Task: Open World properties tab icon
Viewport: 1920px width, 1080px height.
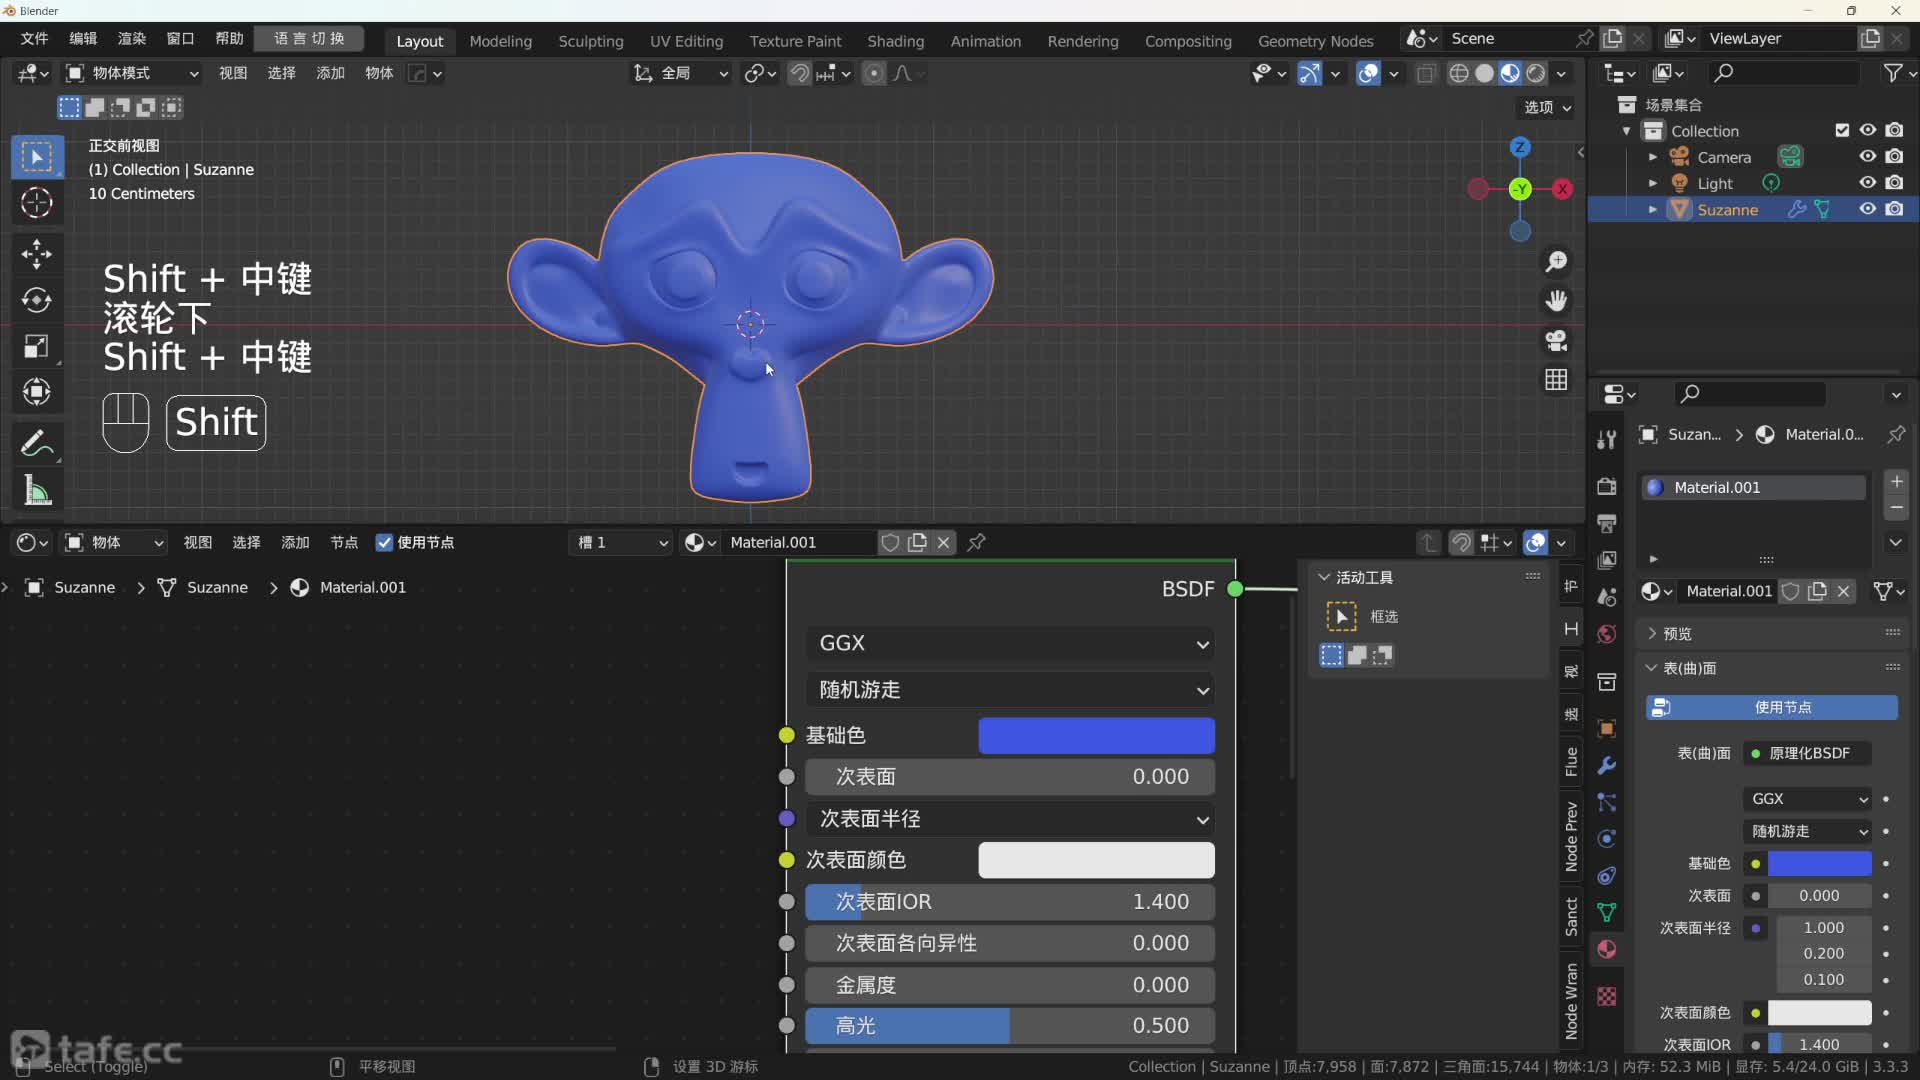Action: coord(1607,634)
